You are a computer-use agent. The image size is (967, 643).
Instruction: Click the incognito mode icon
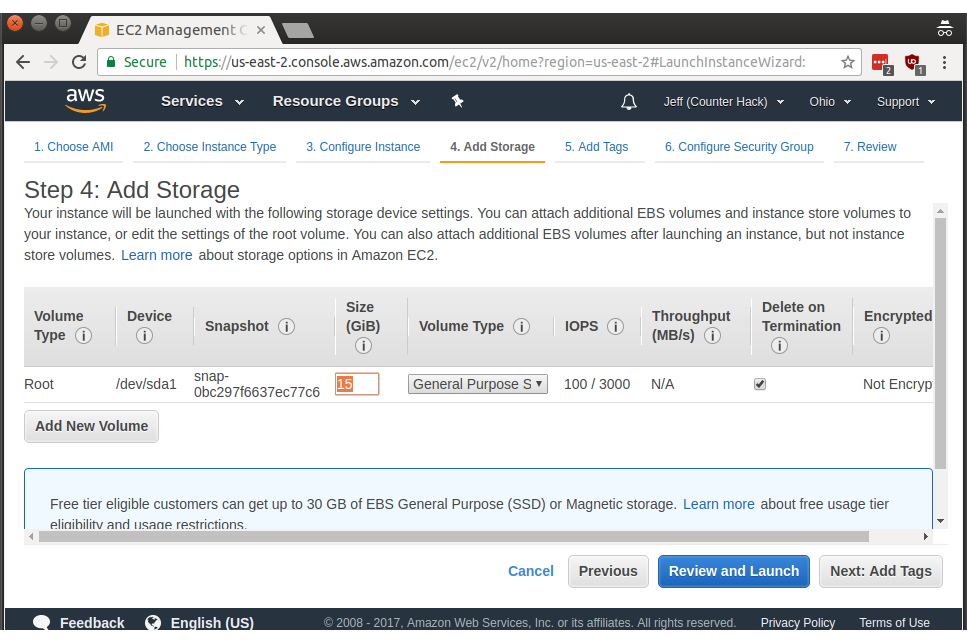(x=944, y=28)
